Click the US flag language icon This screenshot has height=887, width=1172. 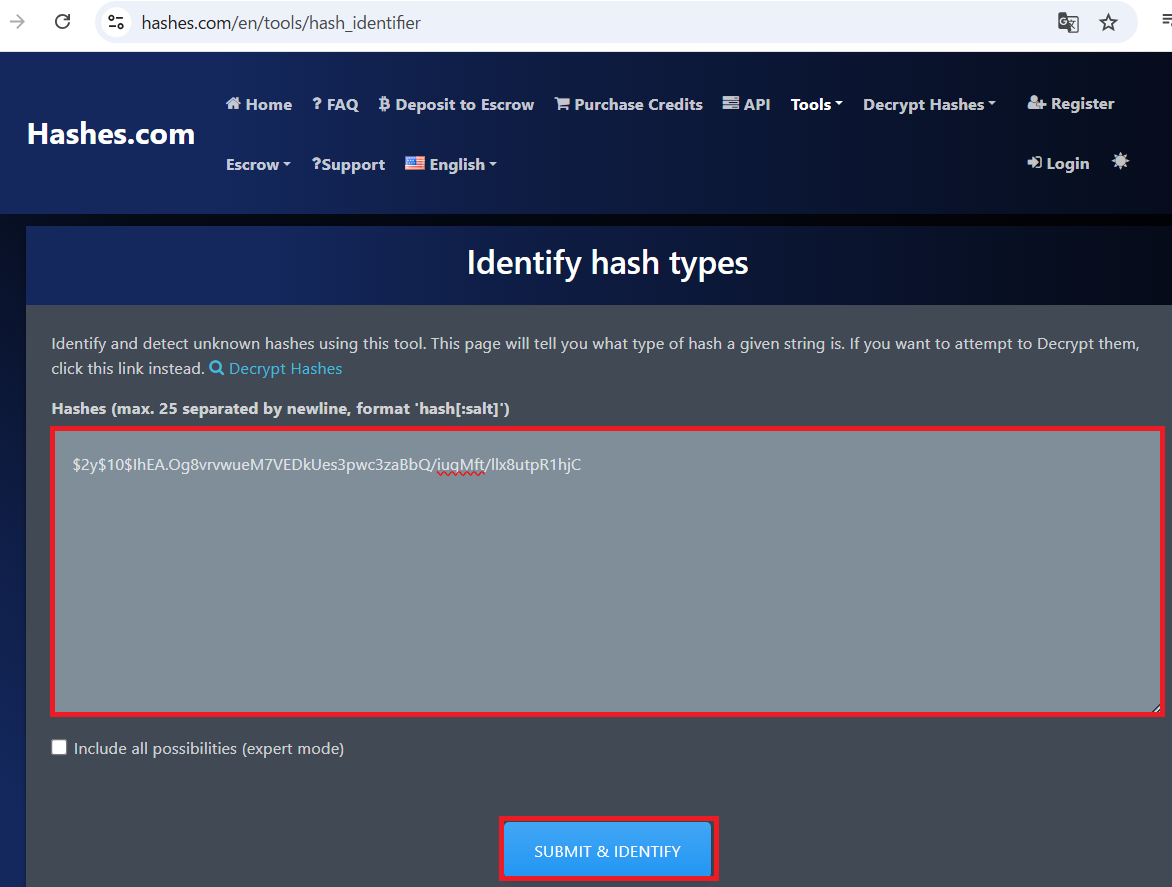[415, 163]
